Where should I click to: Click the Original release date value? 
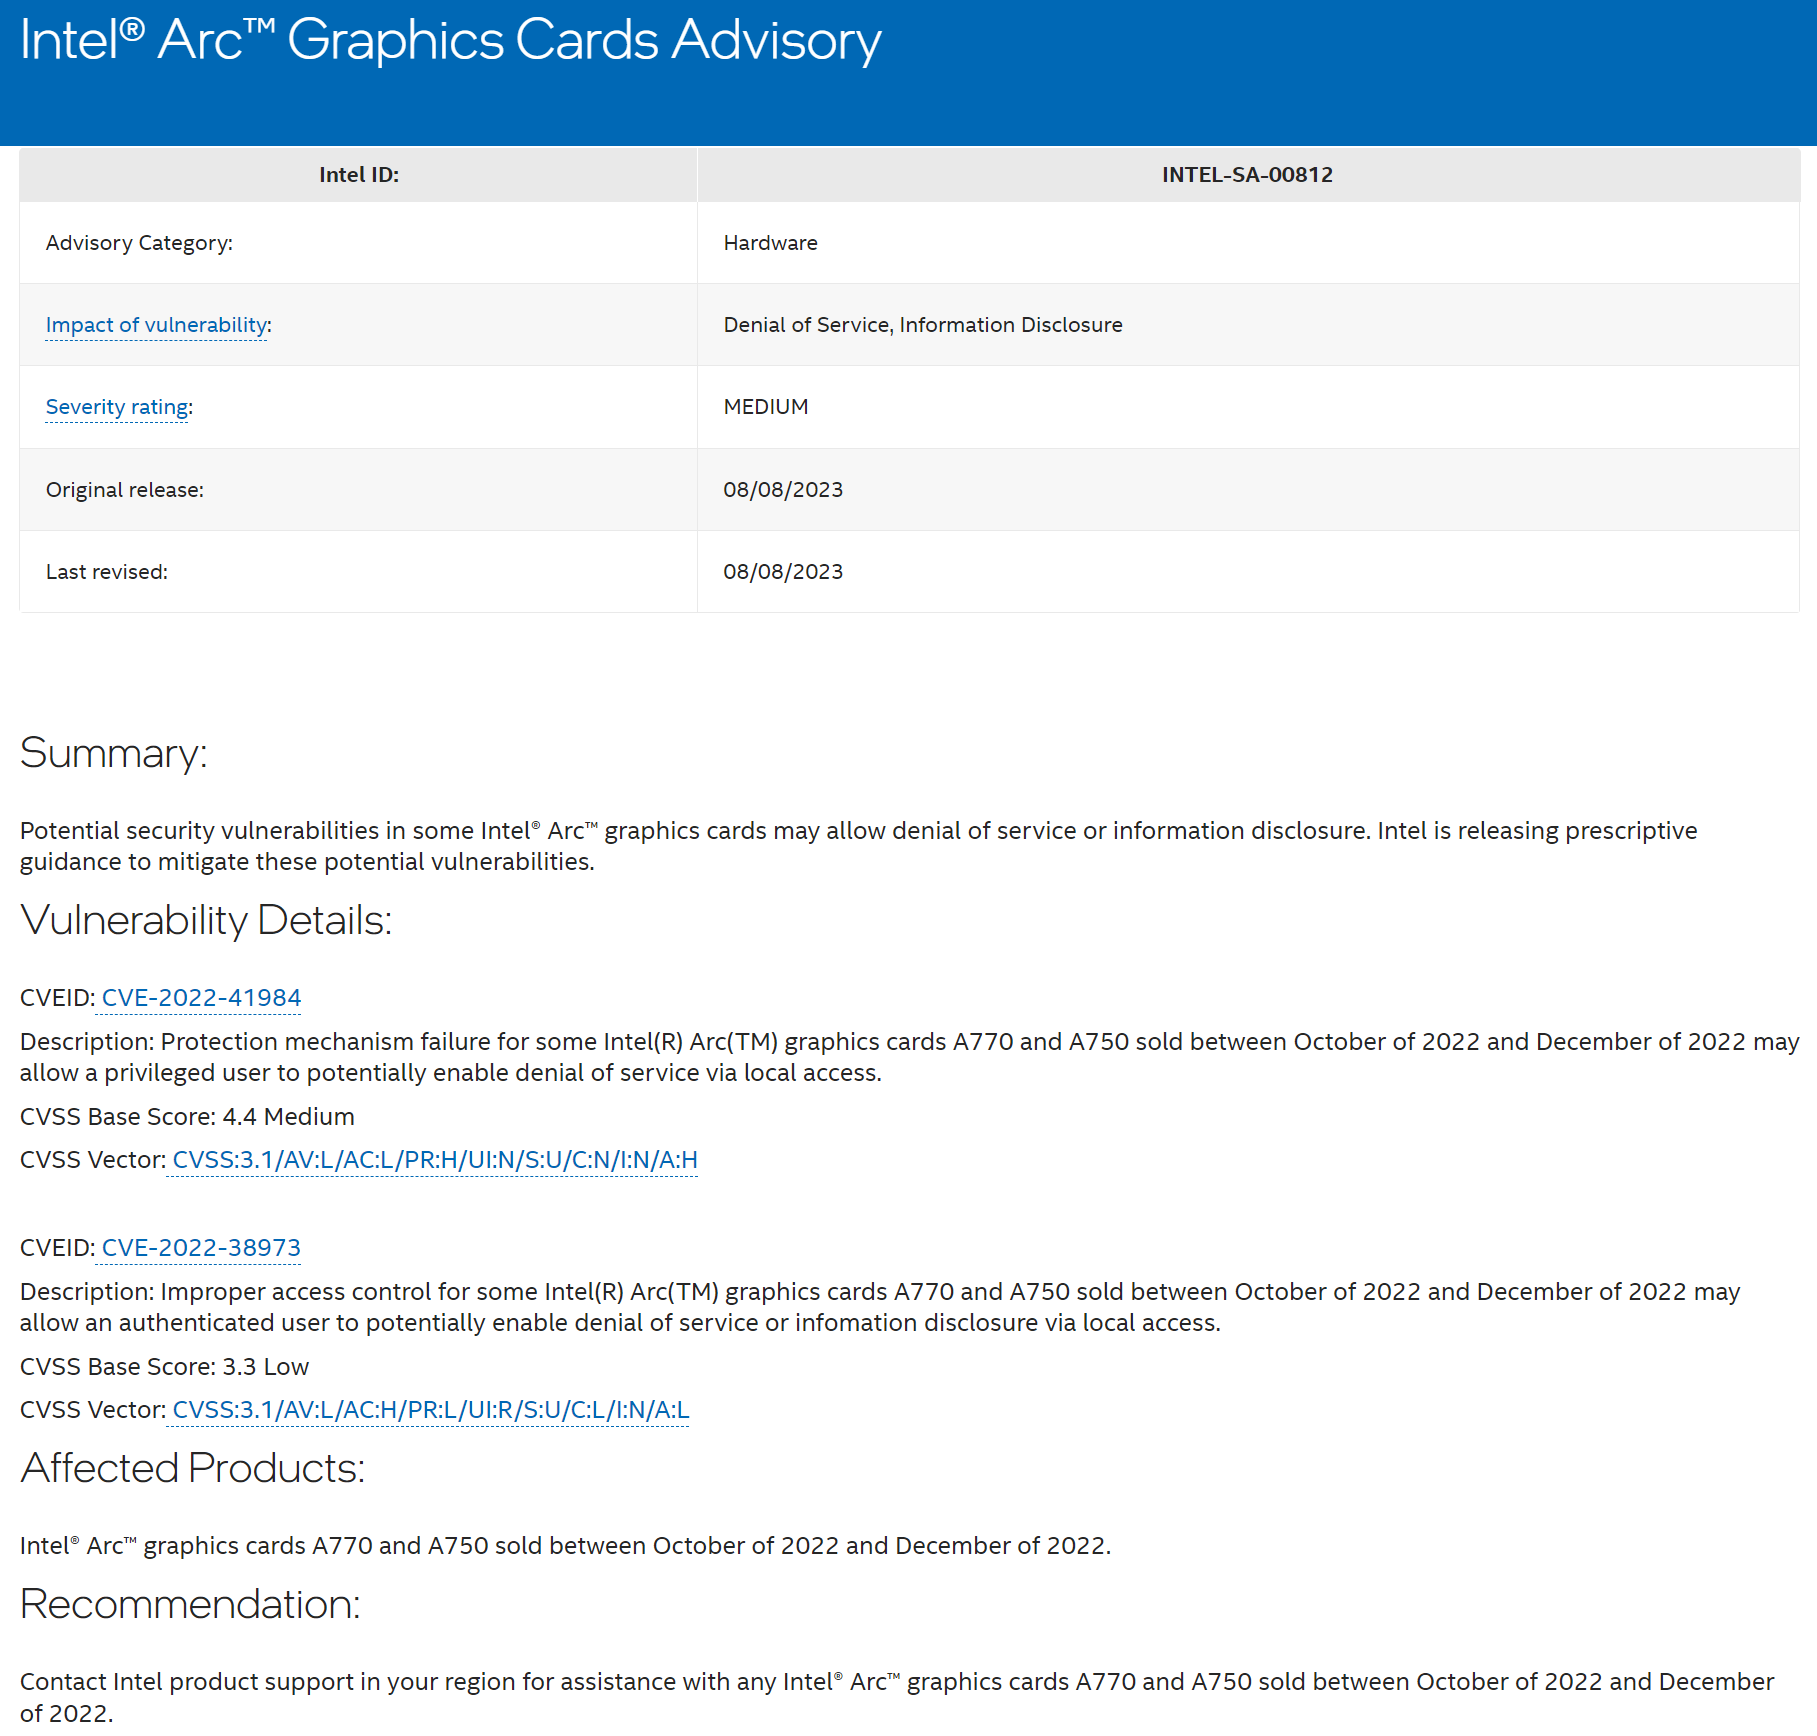click(782, 490)
